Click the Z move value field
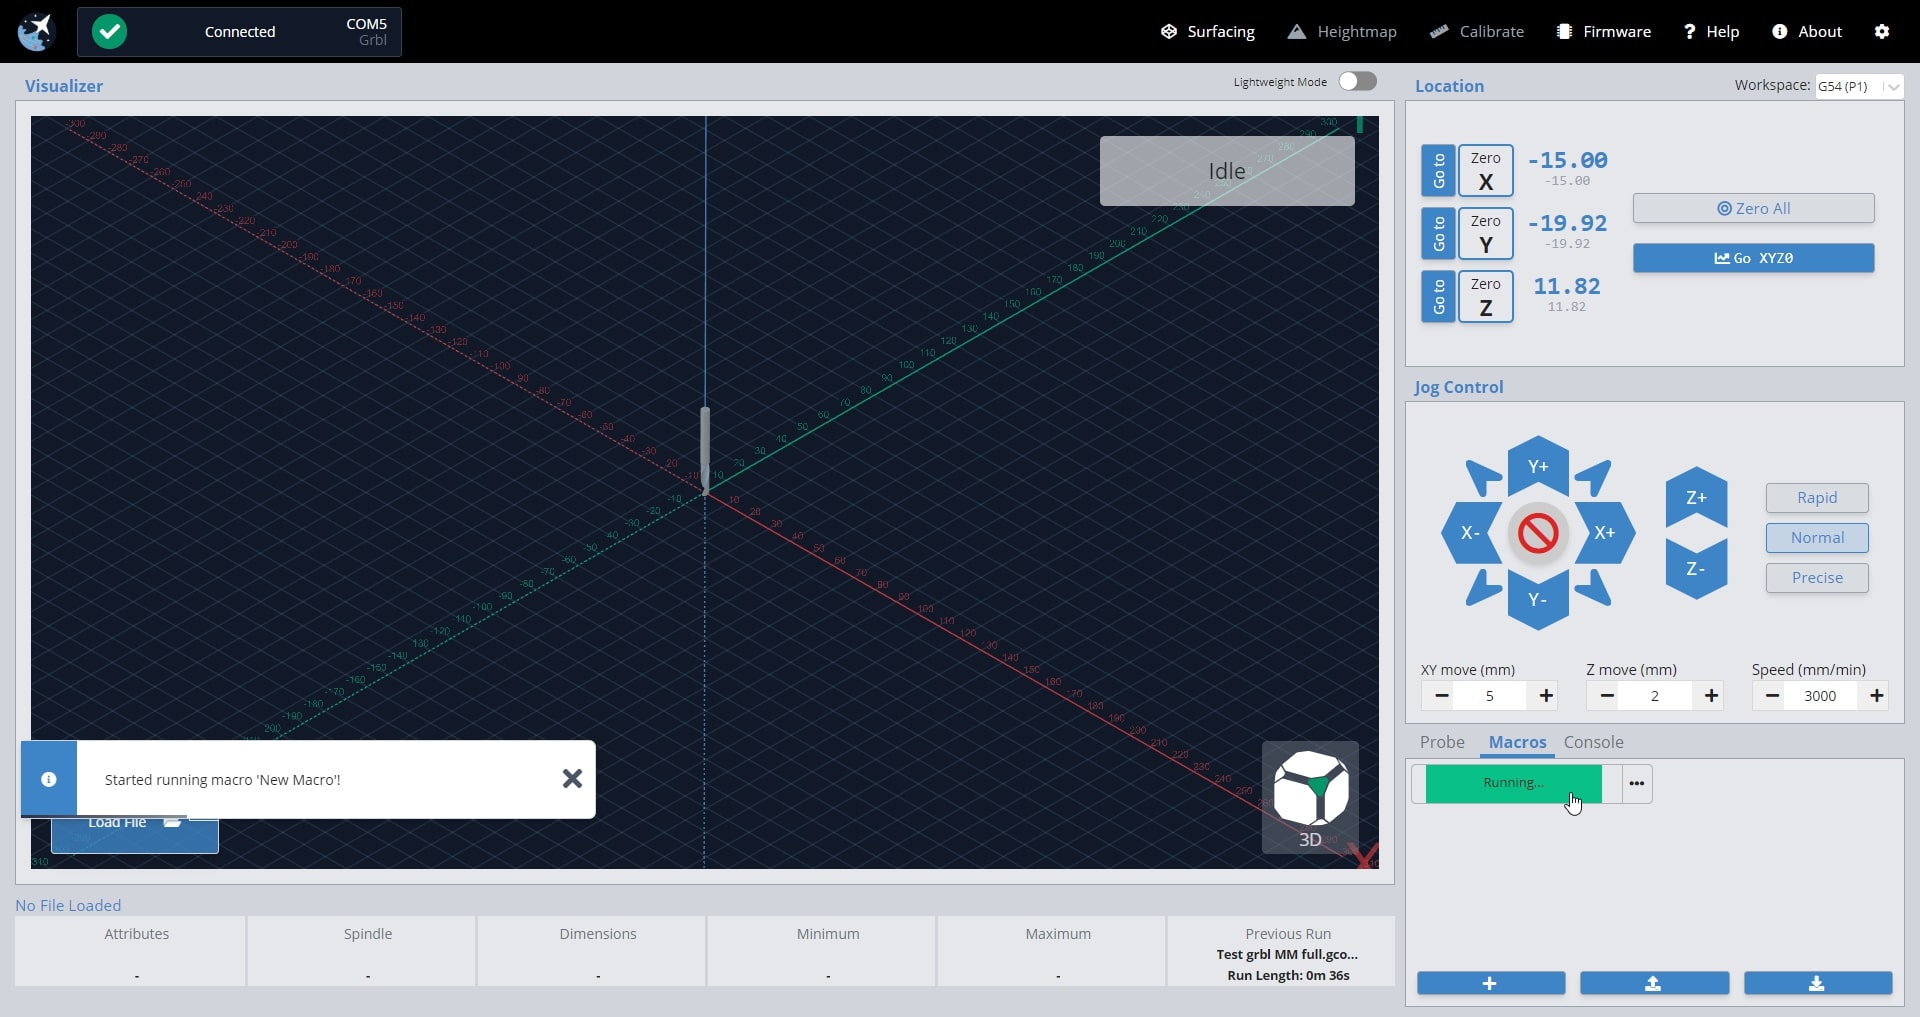The image size is (1920, 1017). pos(1655,696)
